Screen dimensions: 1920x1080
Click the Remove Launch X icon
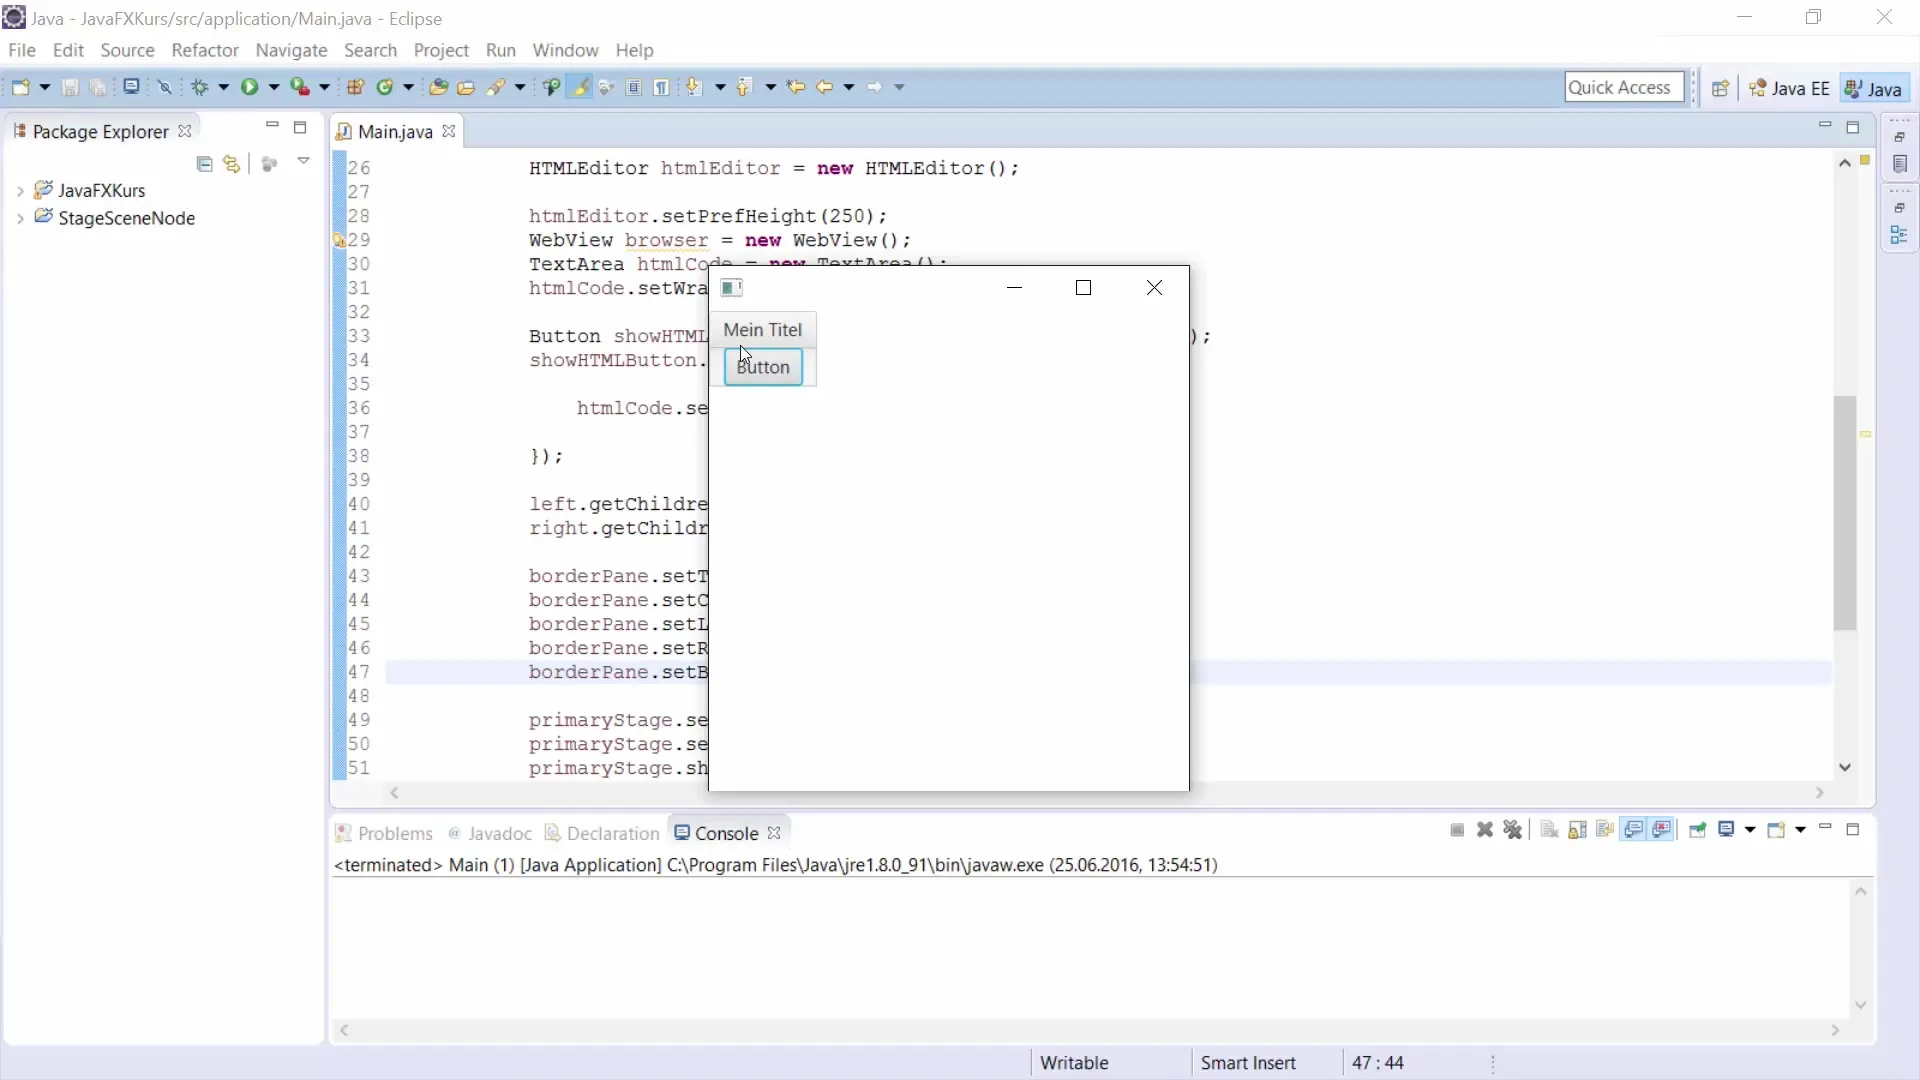click(1485, 830)
